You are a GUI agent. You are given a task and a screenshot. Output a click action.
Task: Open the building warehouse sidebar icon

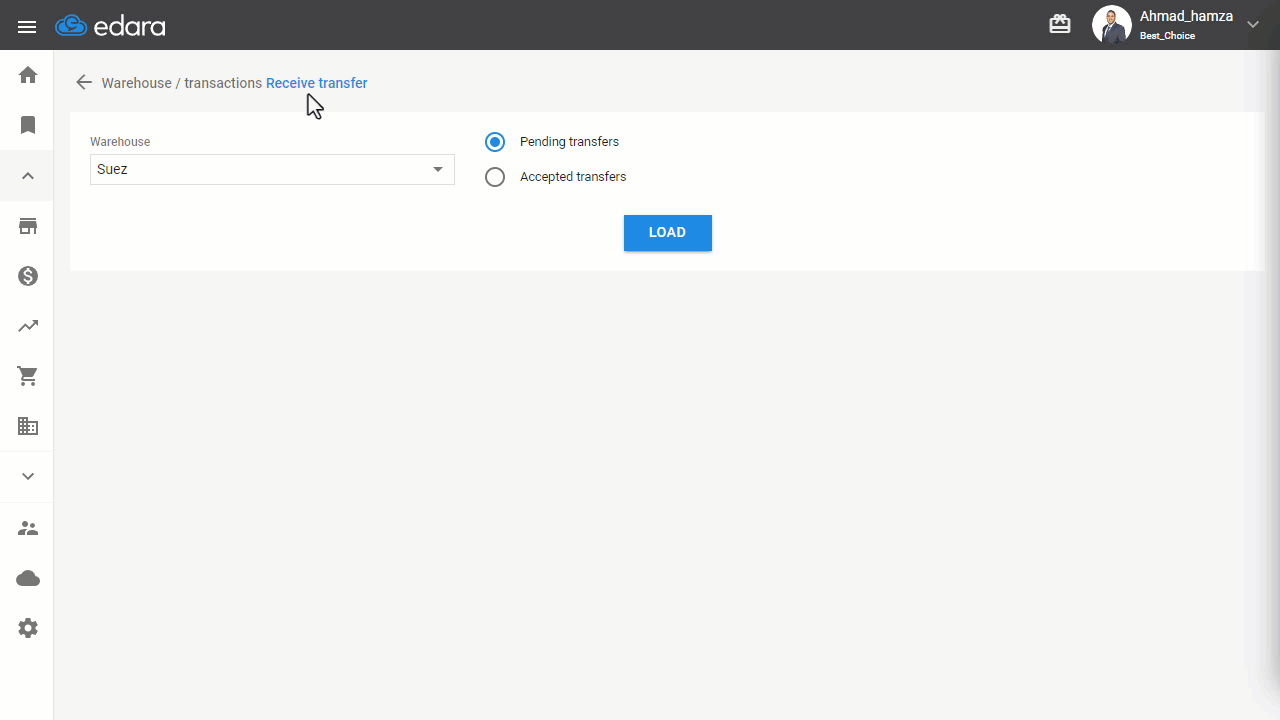pyautogui.click(x=28, y=426)
